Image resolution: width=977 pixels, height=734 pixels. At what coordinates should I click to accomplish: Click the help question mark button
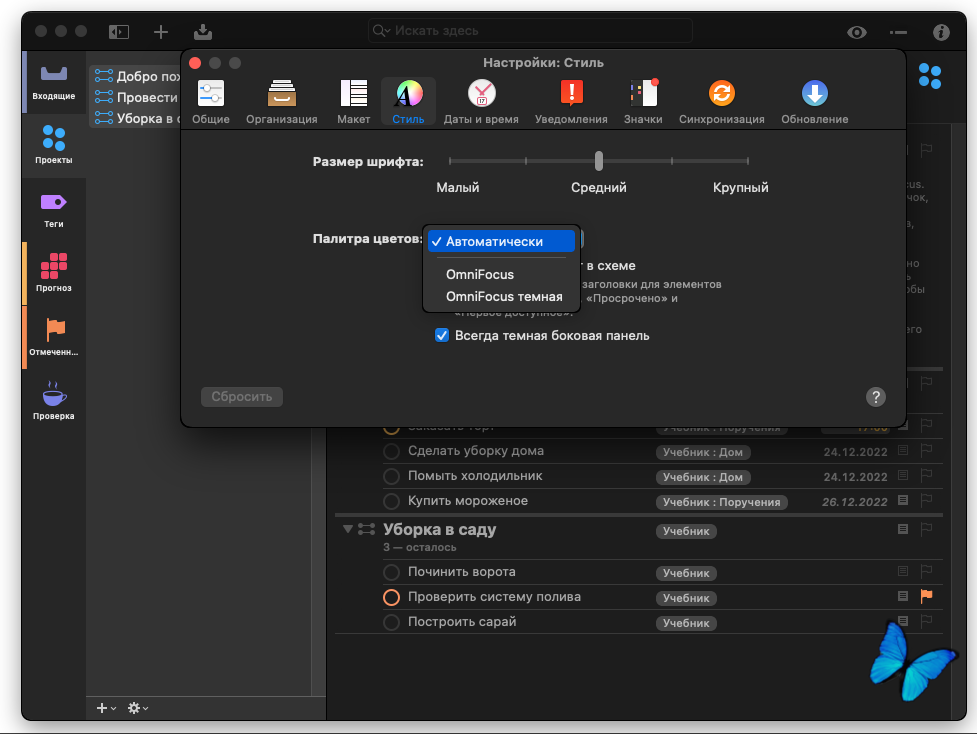pos(875,397)
